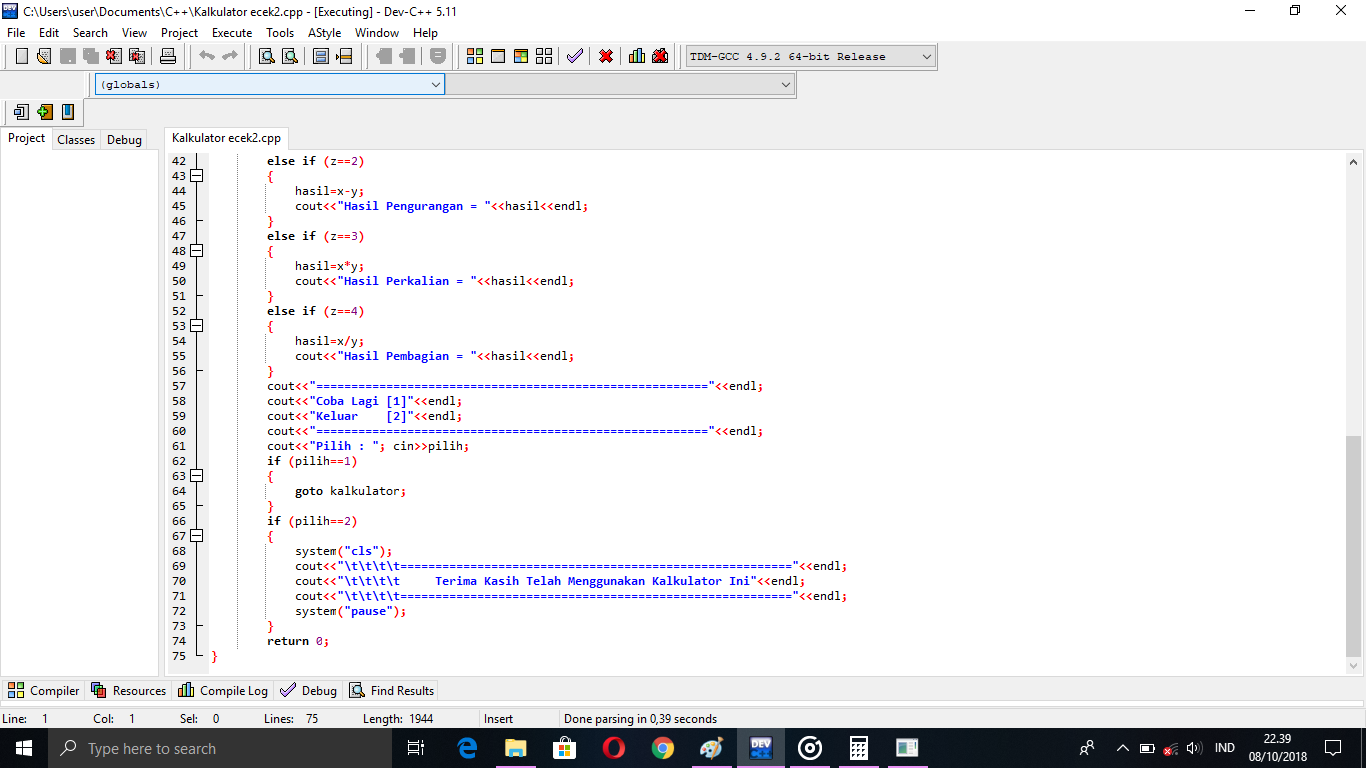Click the Delete Profiling Information icon
Screen dimensions: 1366x768
(x=660, y=56)
